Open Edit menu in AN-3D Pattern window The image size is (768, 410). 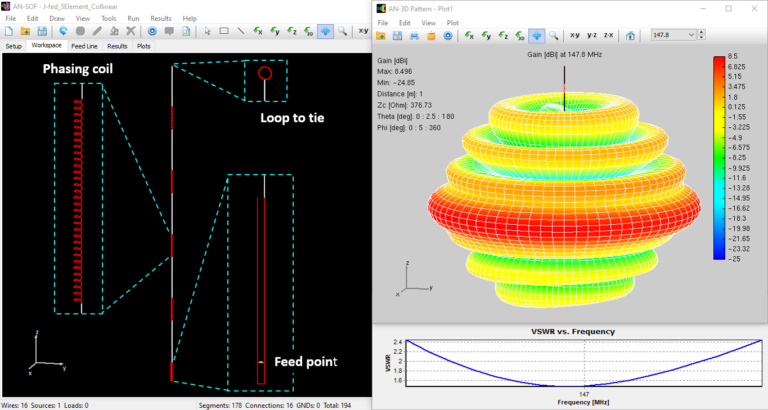tap(405, 23)
